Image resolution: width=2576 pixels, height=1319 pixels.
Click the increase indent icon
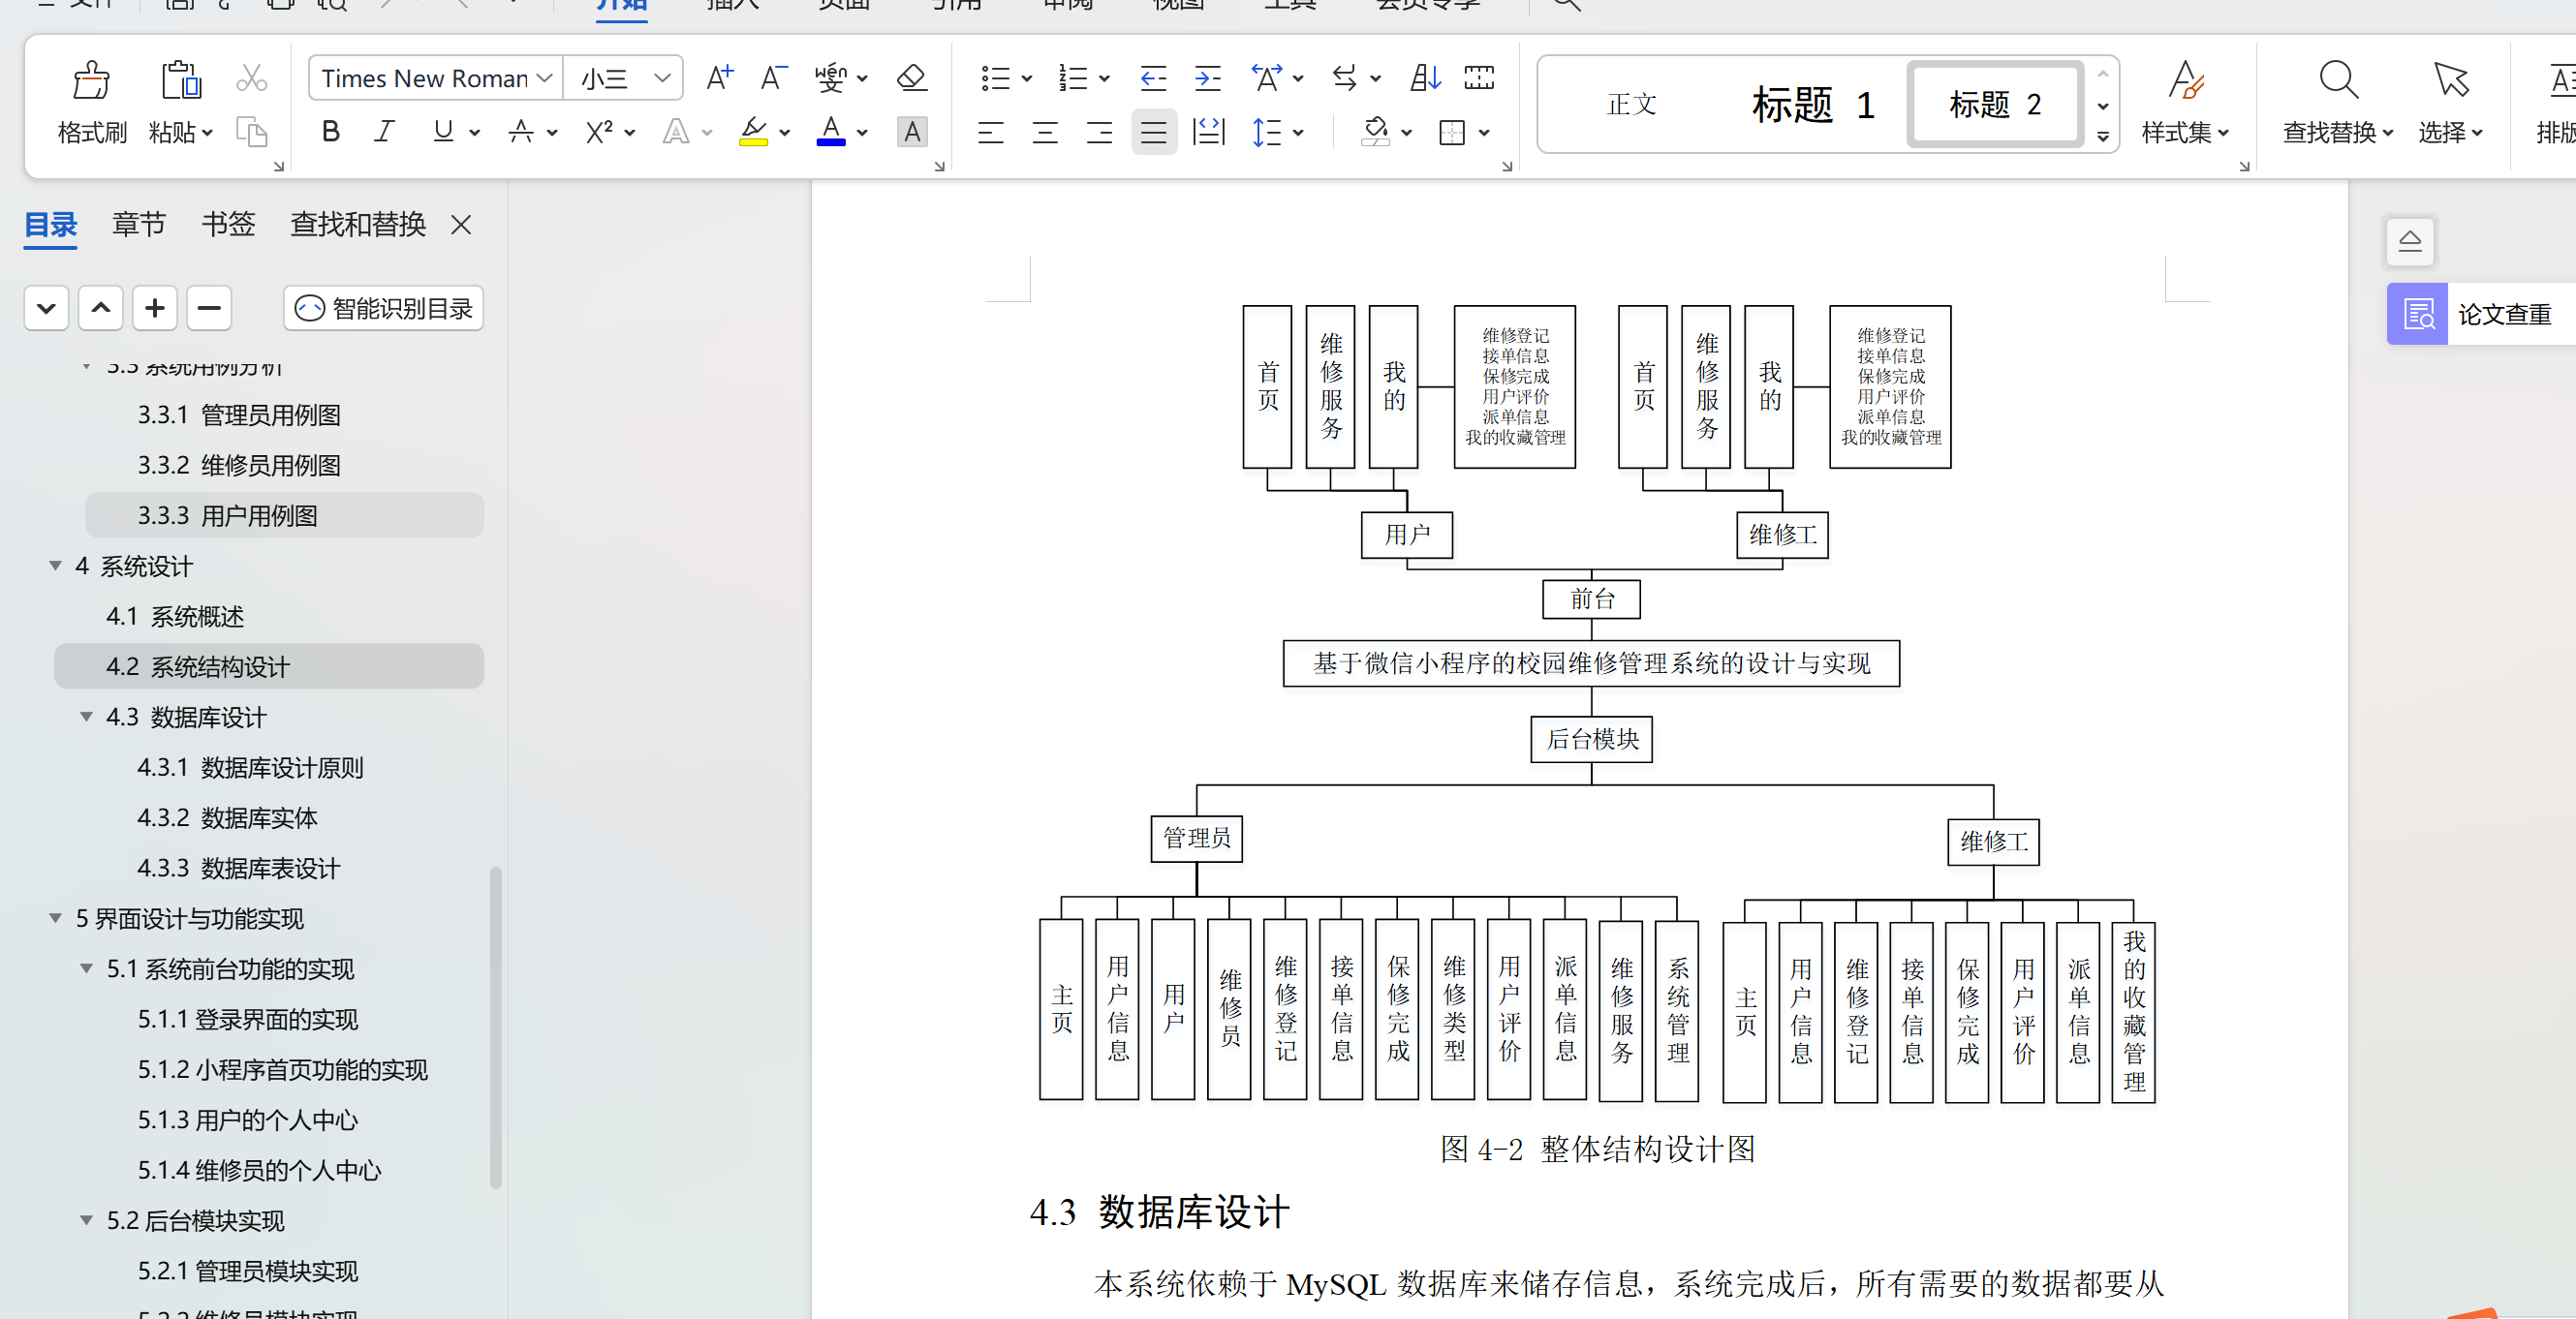[1208, 78]
